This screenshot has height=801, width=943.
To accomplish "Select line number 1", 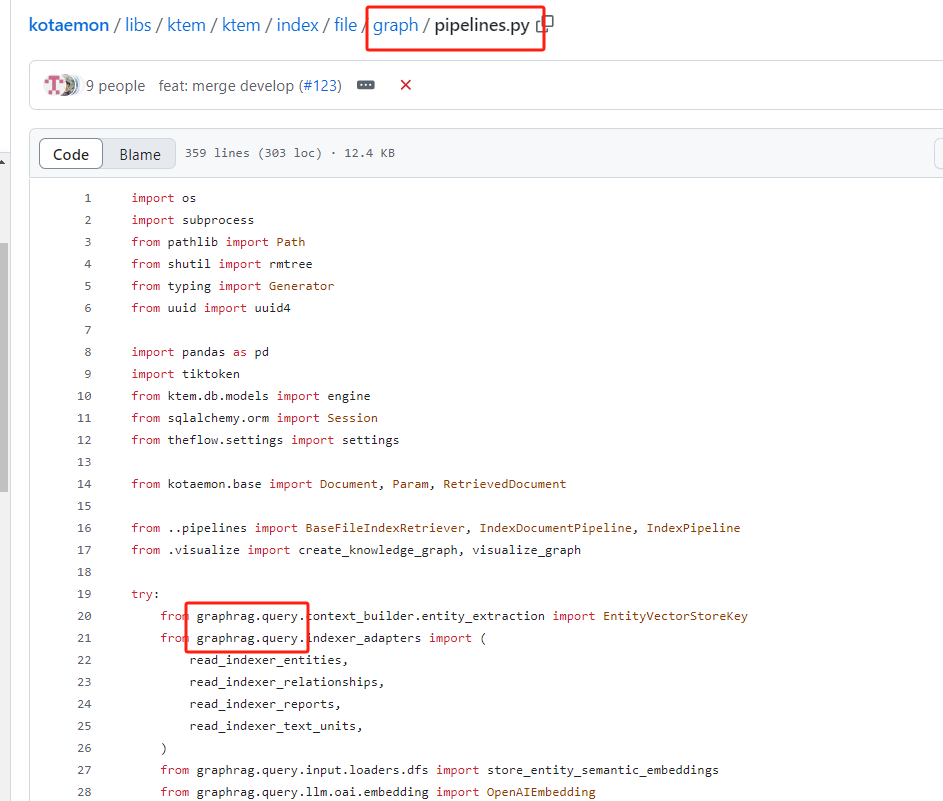I will pyautogui.click(x=88, y=198).
